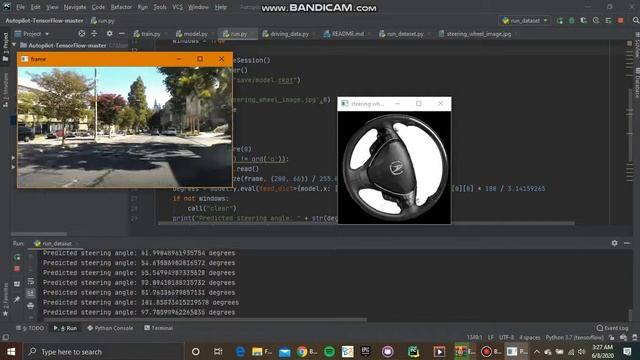640x360 pixels.
Task: Toggle Soft-Wrap icon in Run console
Action: (31, 282)
